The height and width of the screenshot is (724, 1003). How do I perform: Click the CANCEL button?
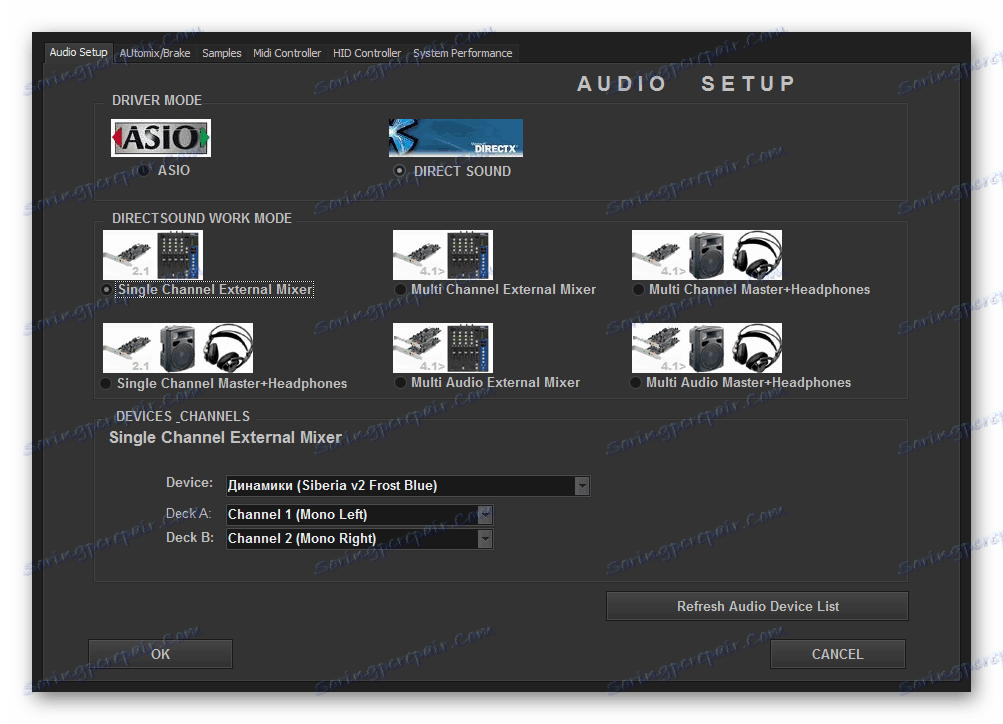click(838, 654)
